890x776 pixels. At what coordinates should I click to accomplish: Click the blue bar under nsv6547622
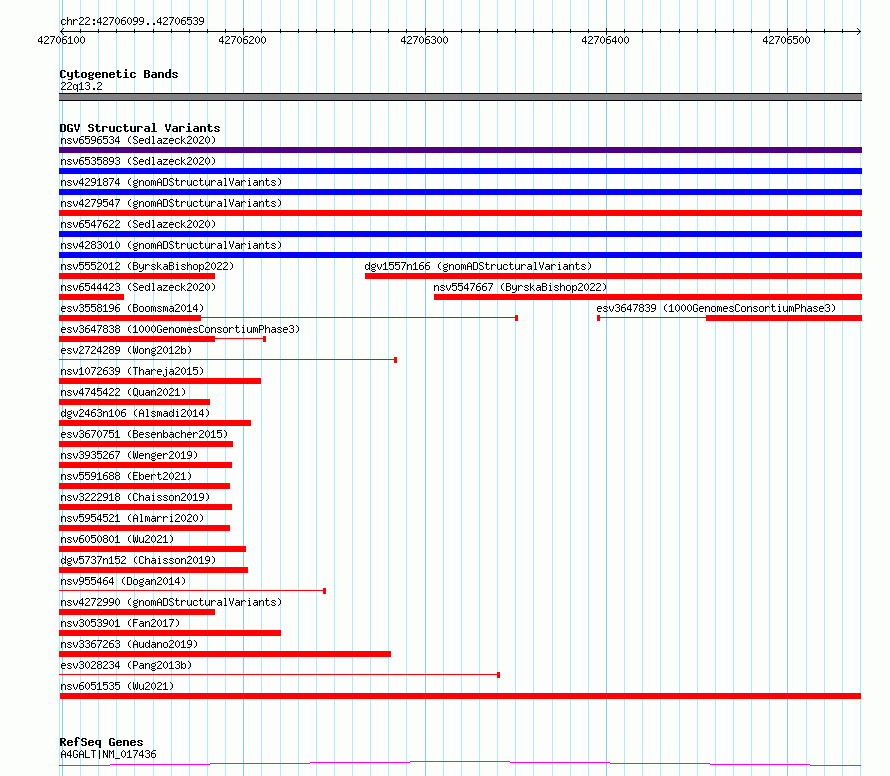pos(460,234)
